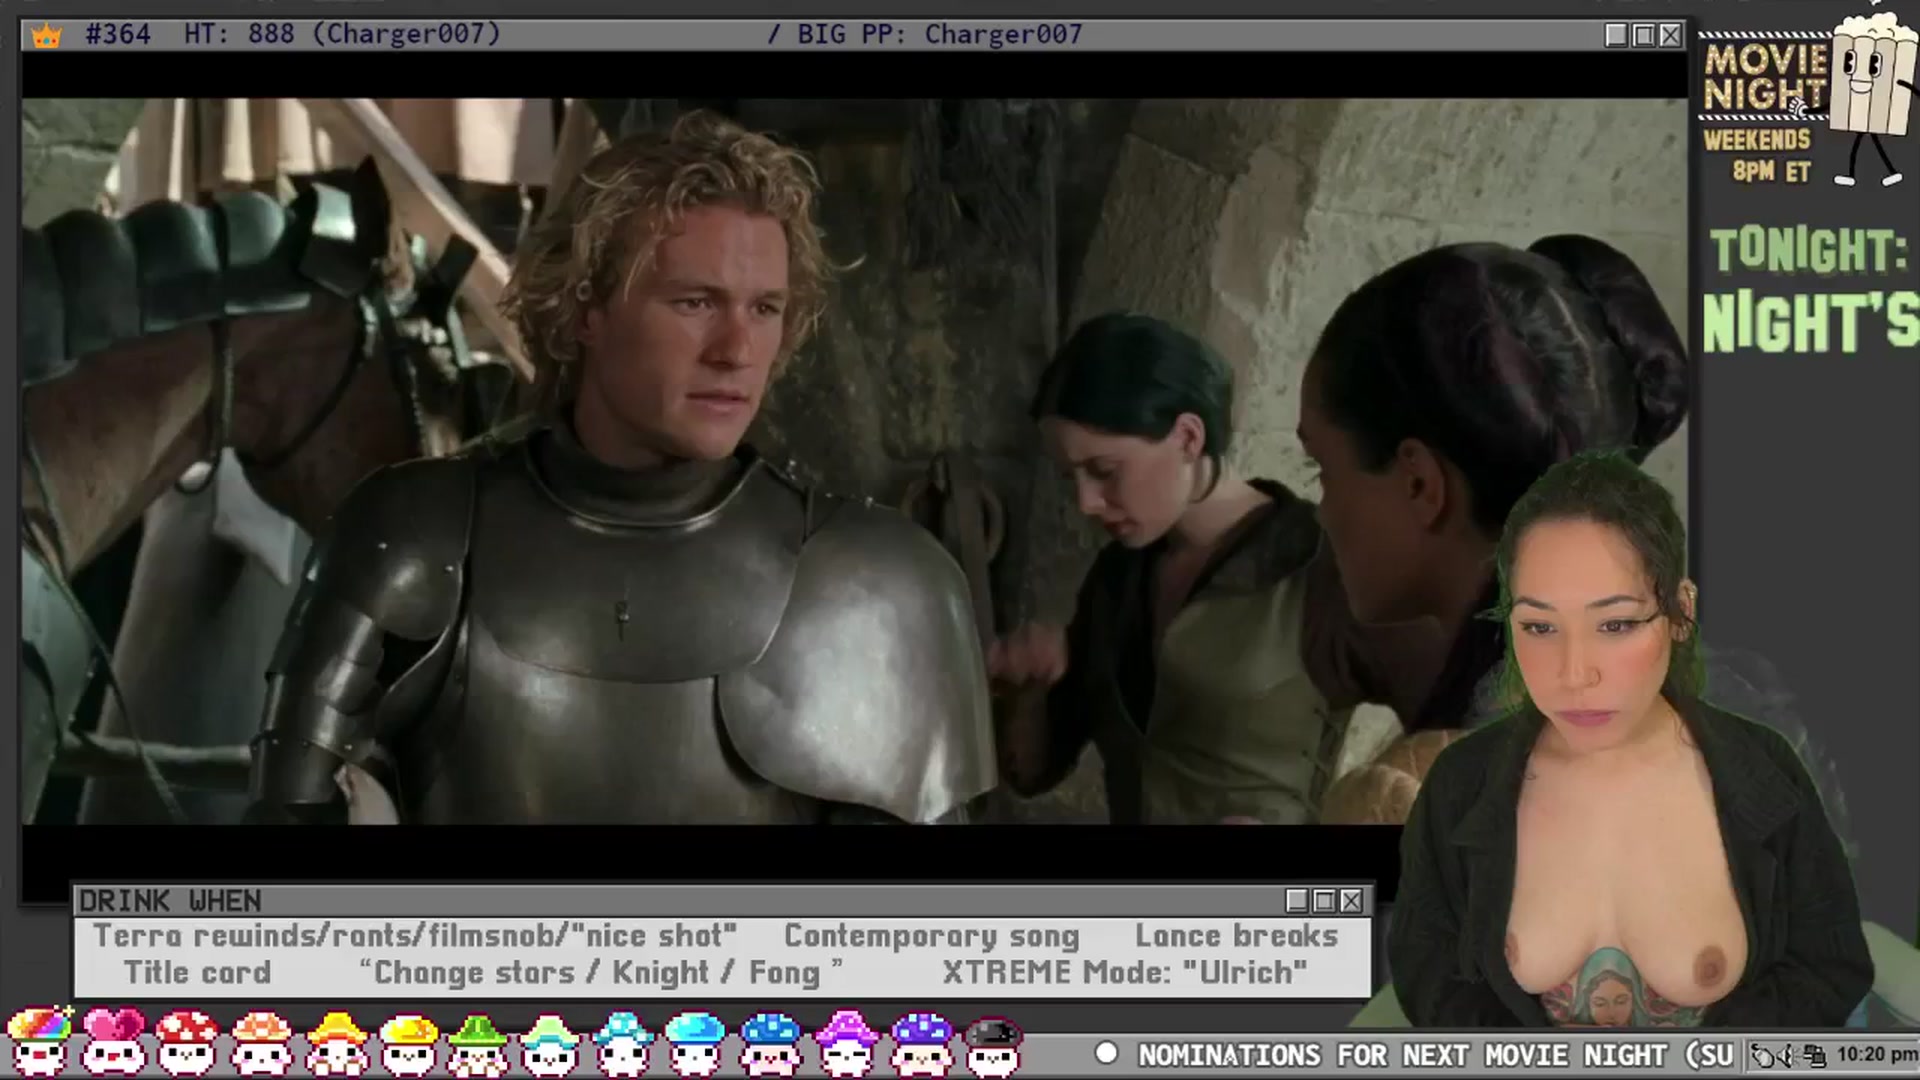Click the "Contemporary song" drink rule
The height and width of the screenshot is (1080, 1920).
pyautogui.click(x=931, y=936)
